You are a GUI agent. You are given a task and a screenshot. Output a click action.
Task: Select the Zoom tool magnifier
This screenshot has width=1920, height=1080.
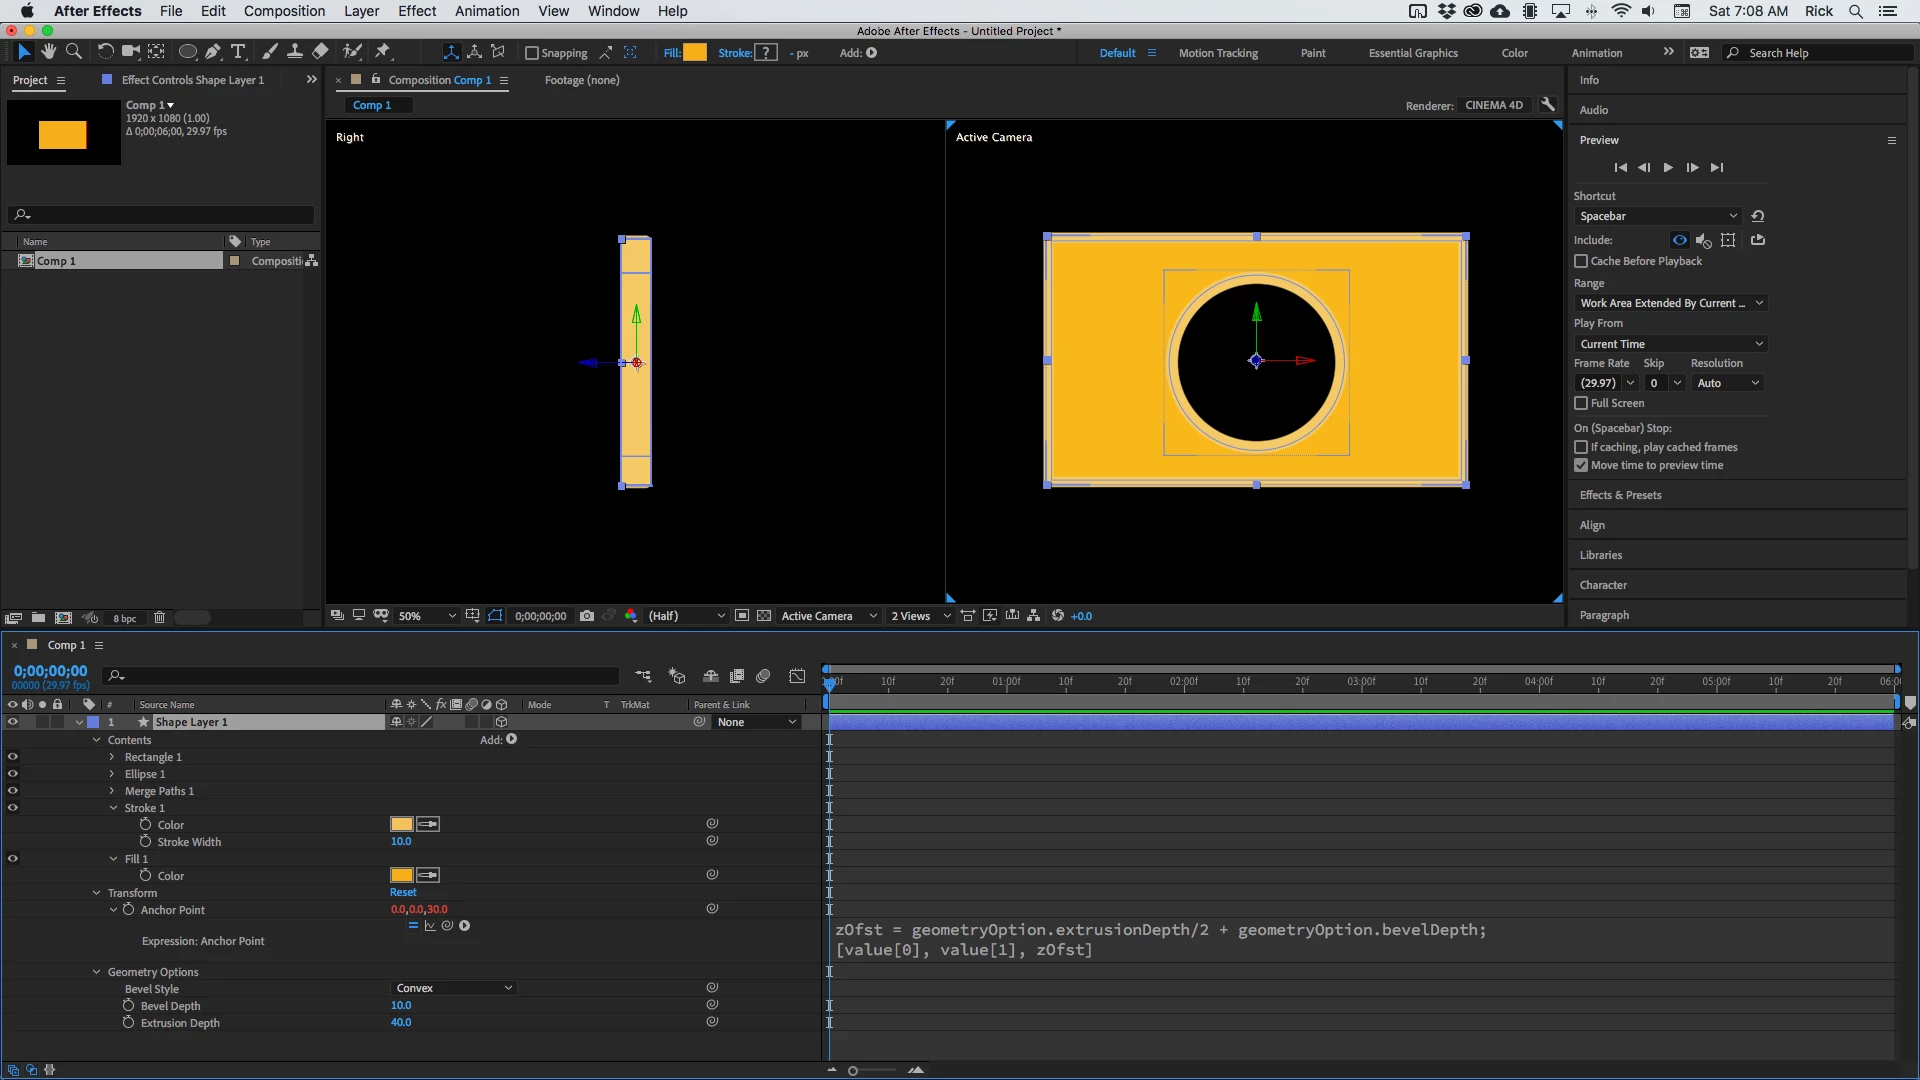pos(74,52)
